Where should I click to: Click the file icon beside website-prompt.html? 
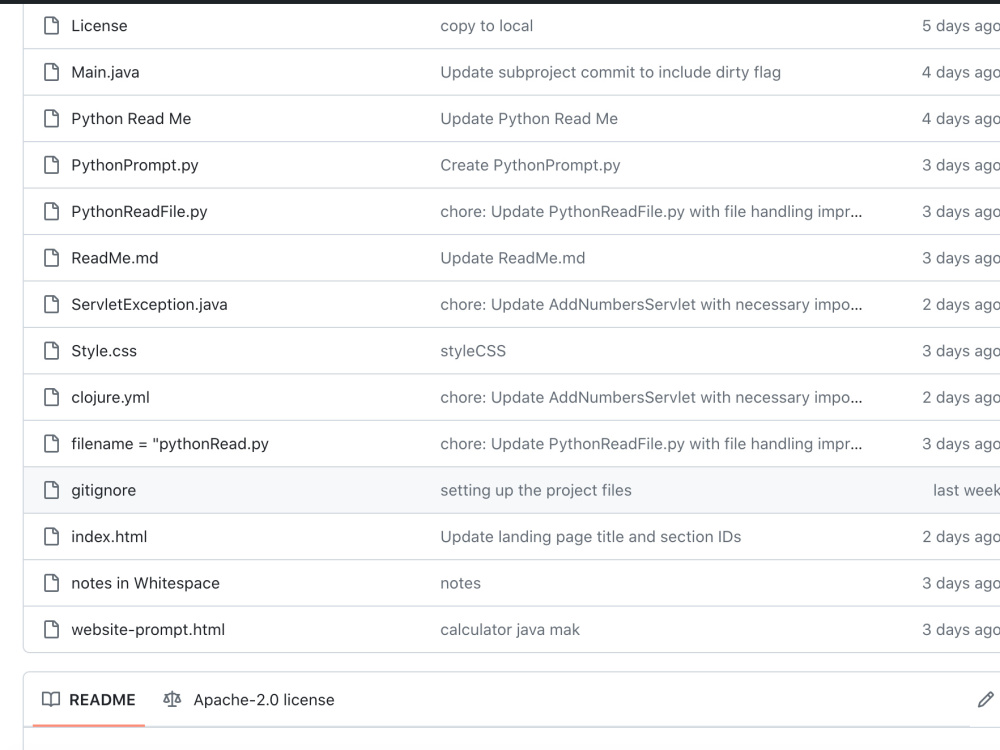(x=52, y=629)
